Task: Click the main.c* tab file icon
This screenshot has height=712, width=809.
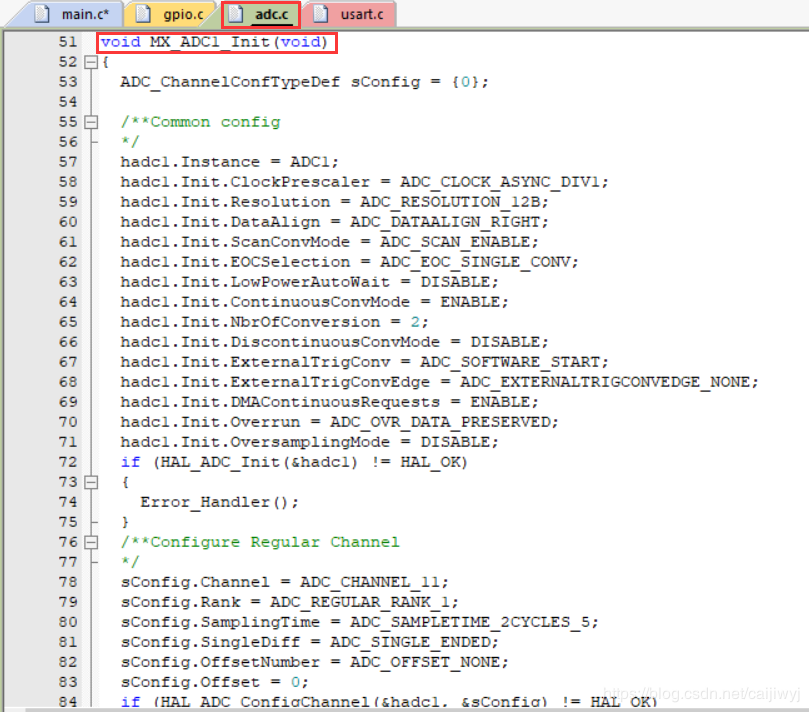Action: (x=42, y=14)
